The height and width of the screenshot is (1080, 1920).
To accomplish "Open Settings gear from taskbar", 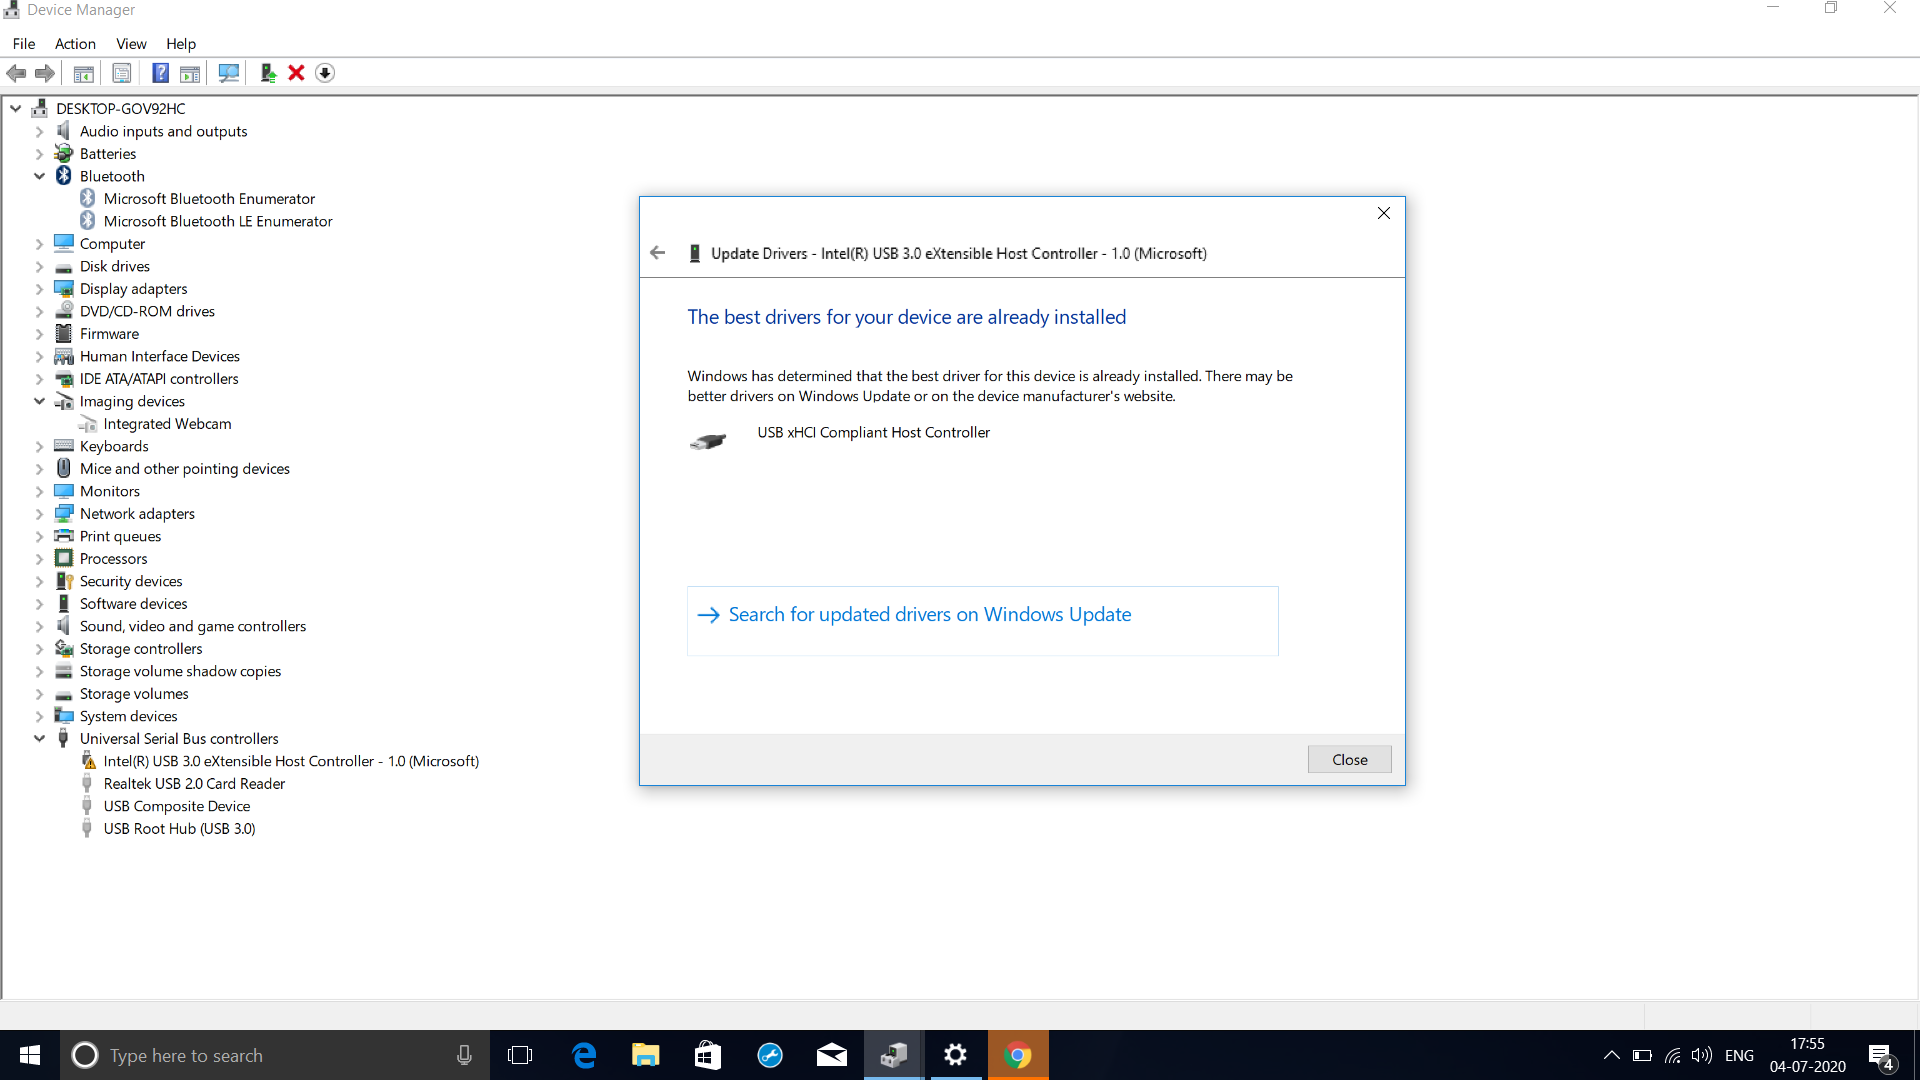I will pos(956,1055).
